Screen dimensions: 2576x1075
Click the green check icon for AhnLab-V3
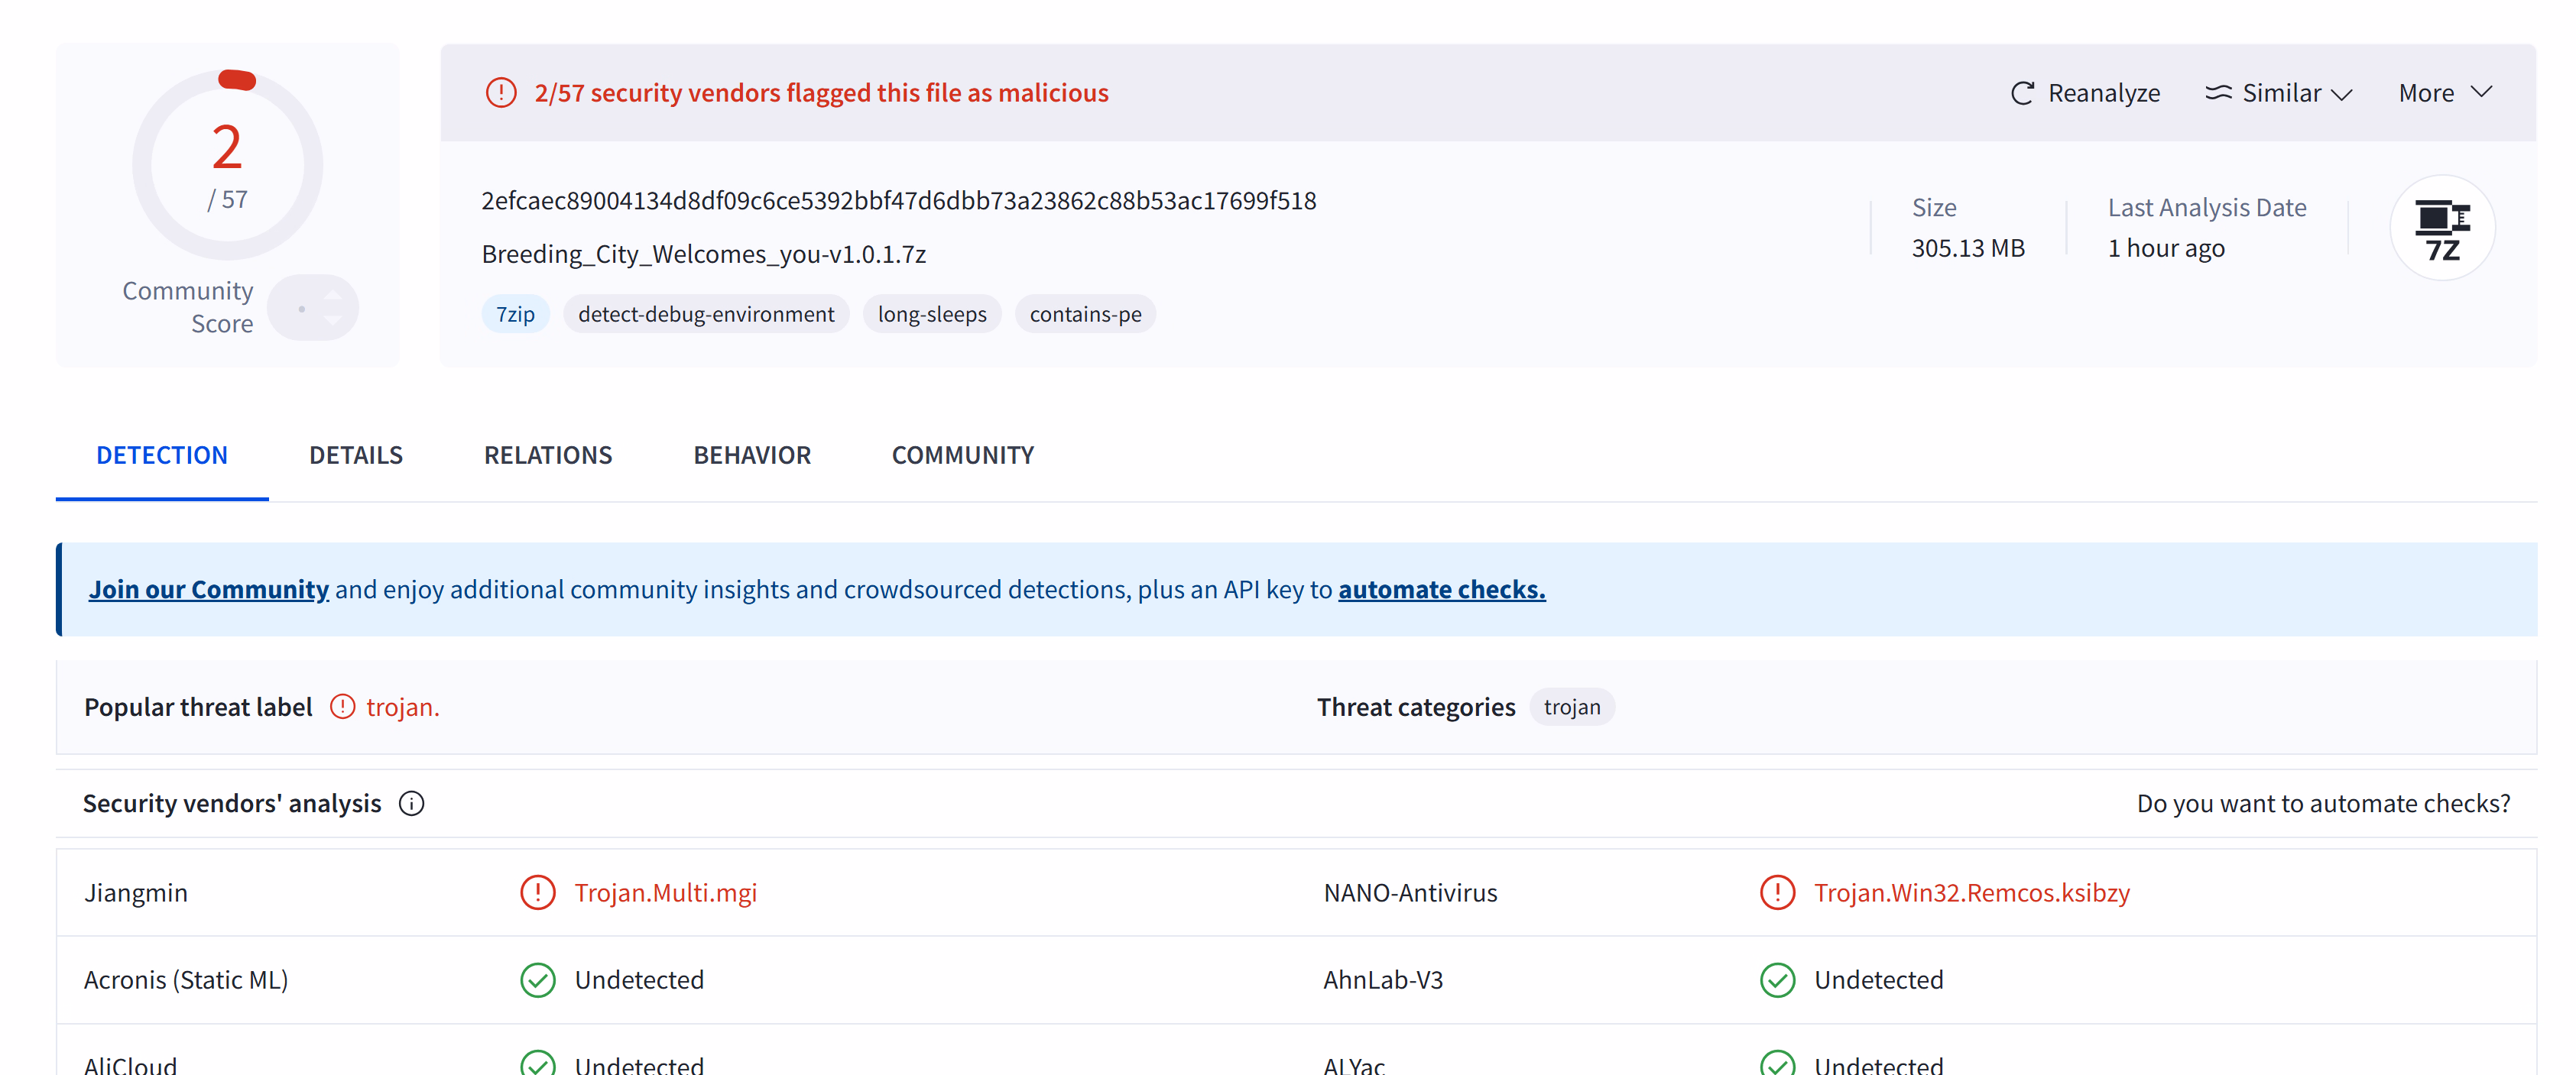(x=1777, y=980)
